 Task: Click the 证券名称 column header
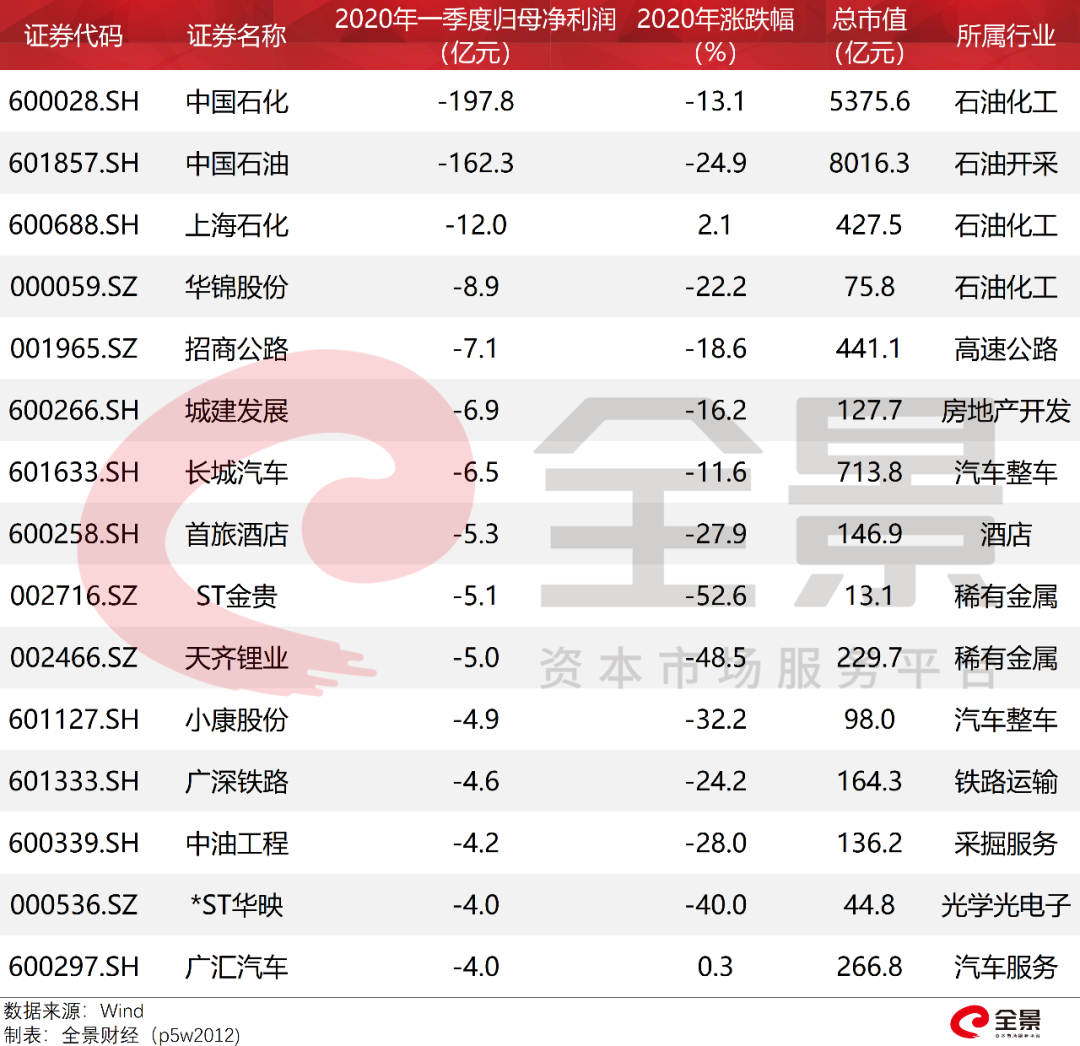[x=236, y=36]
